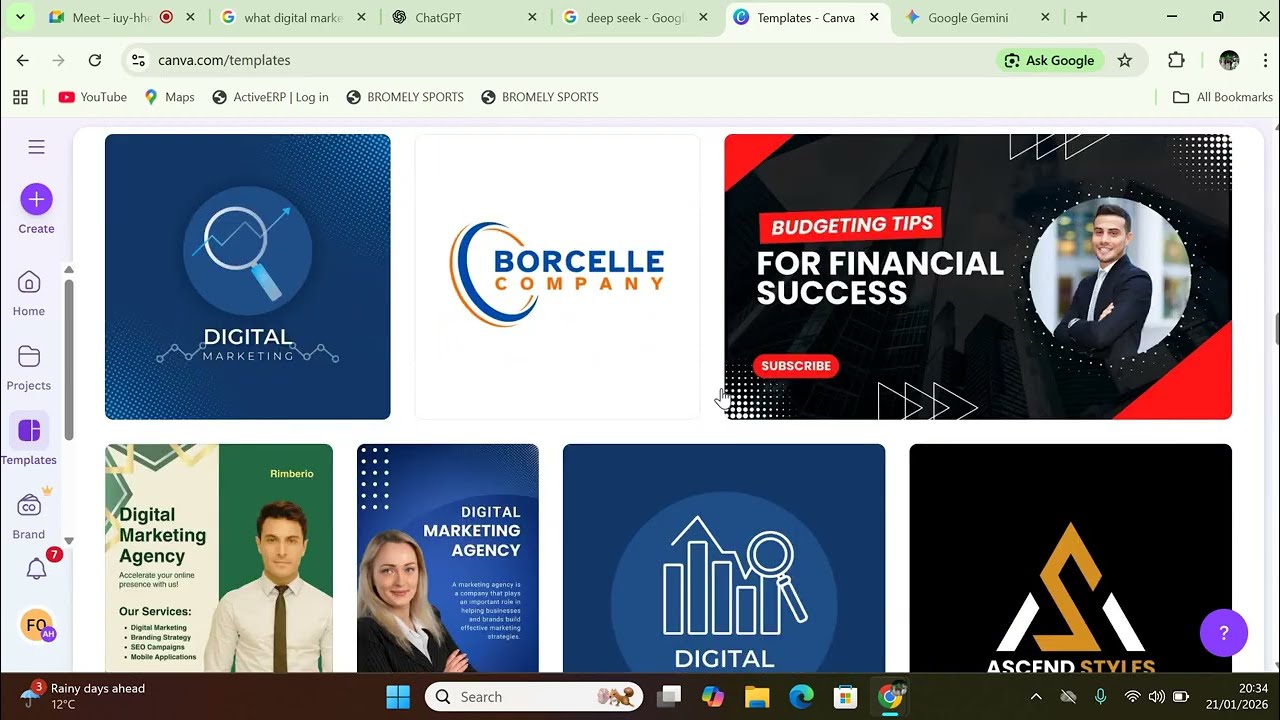1280x720 pixels.
Task: Open the notifications bell
Action: [x=37, y=570]
